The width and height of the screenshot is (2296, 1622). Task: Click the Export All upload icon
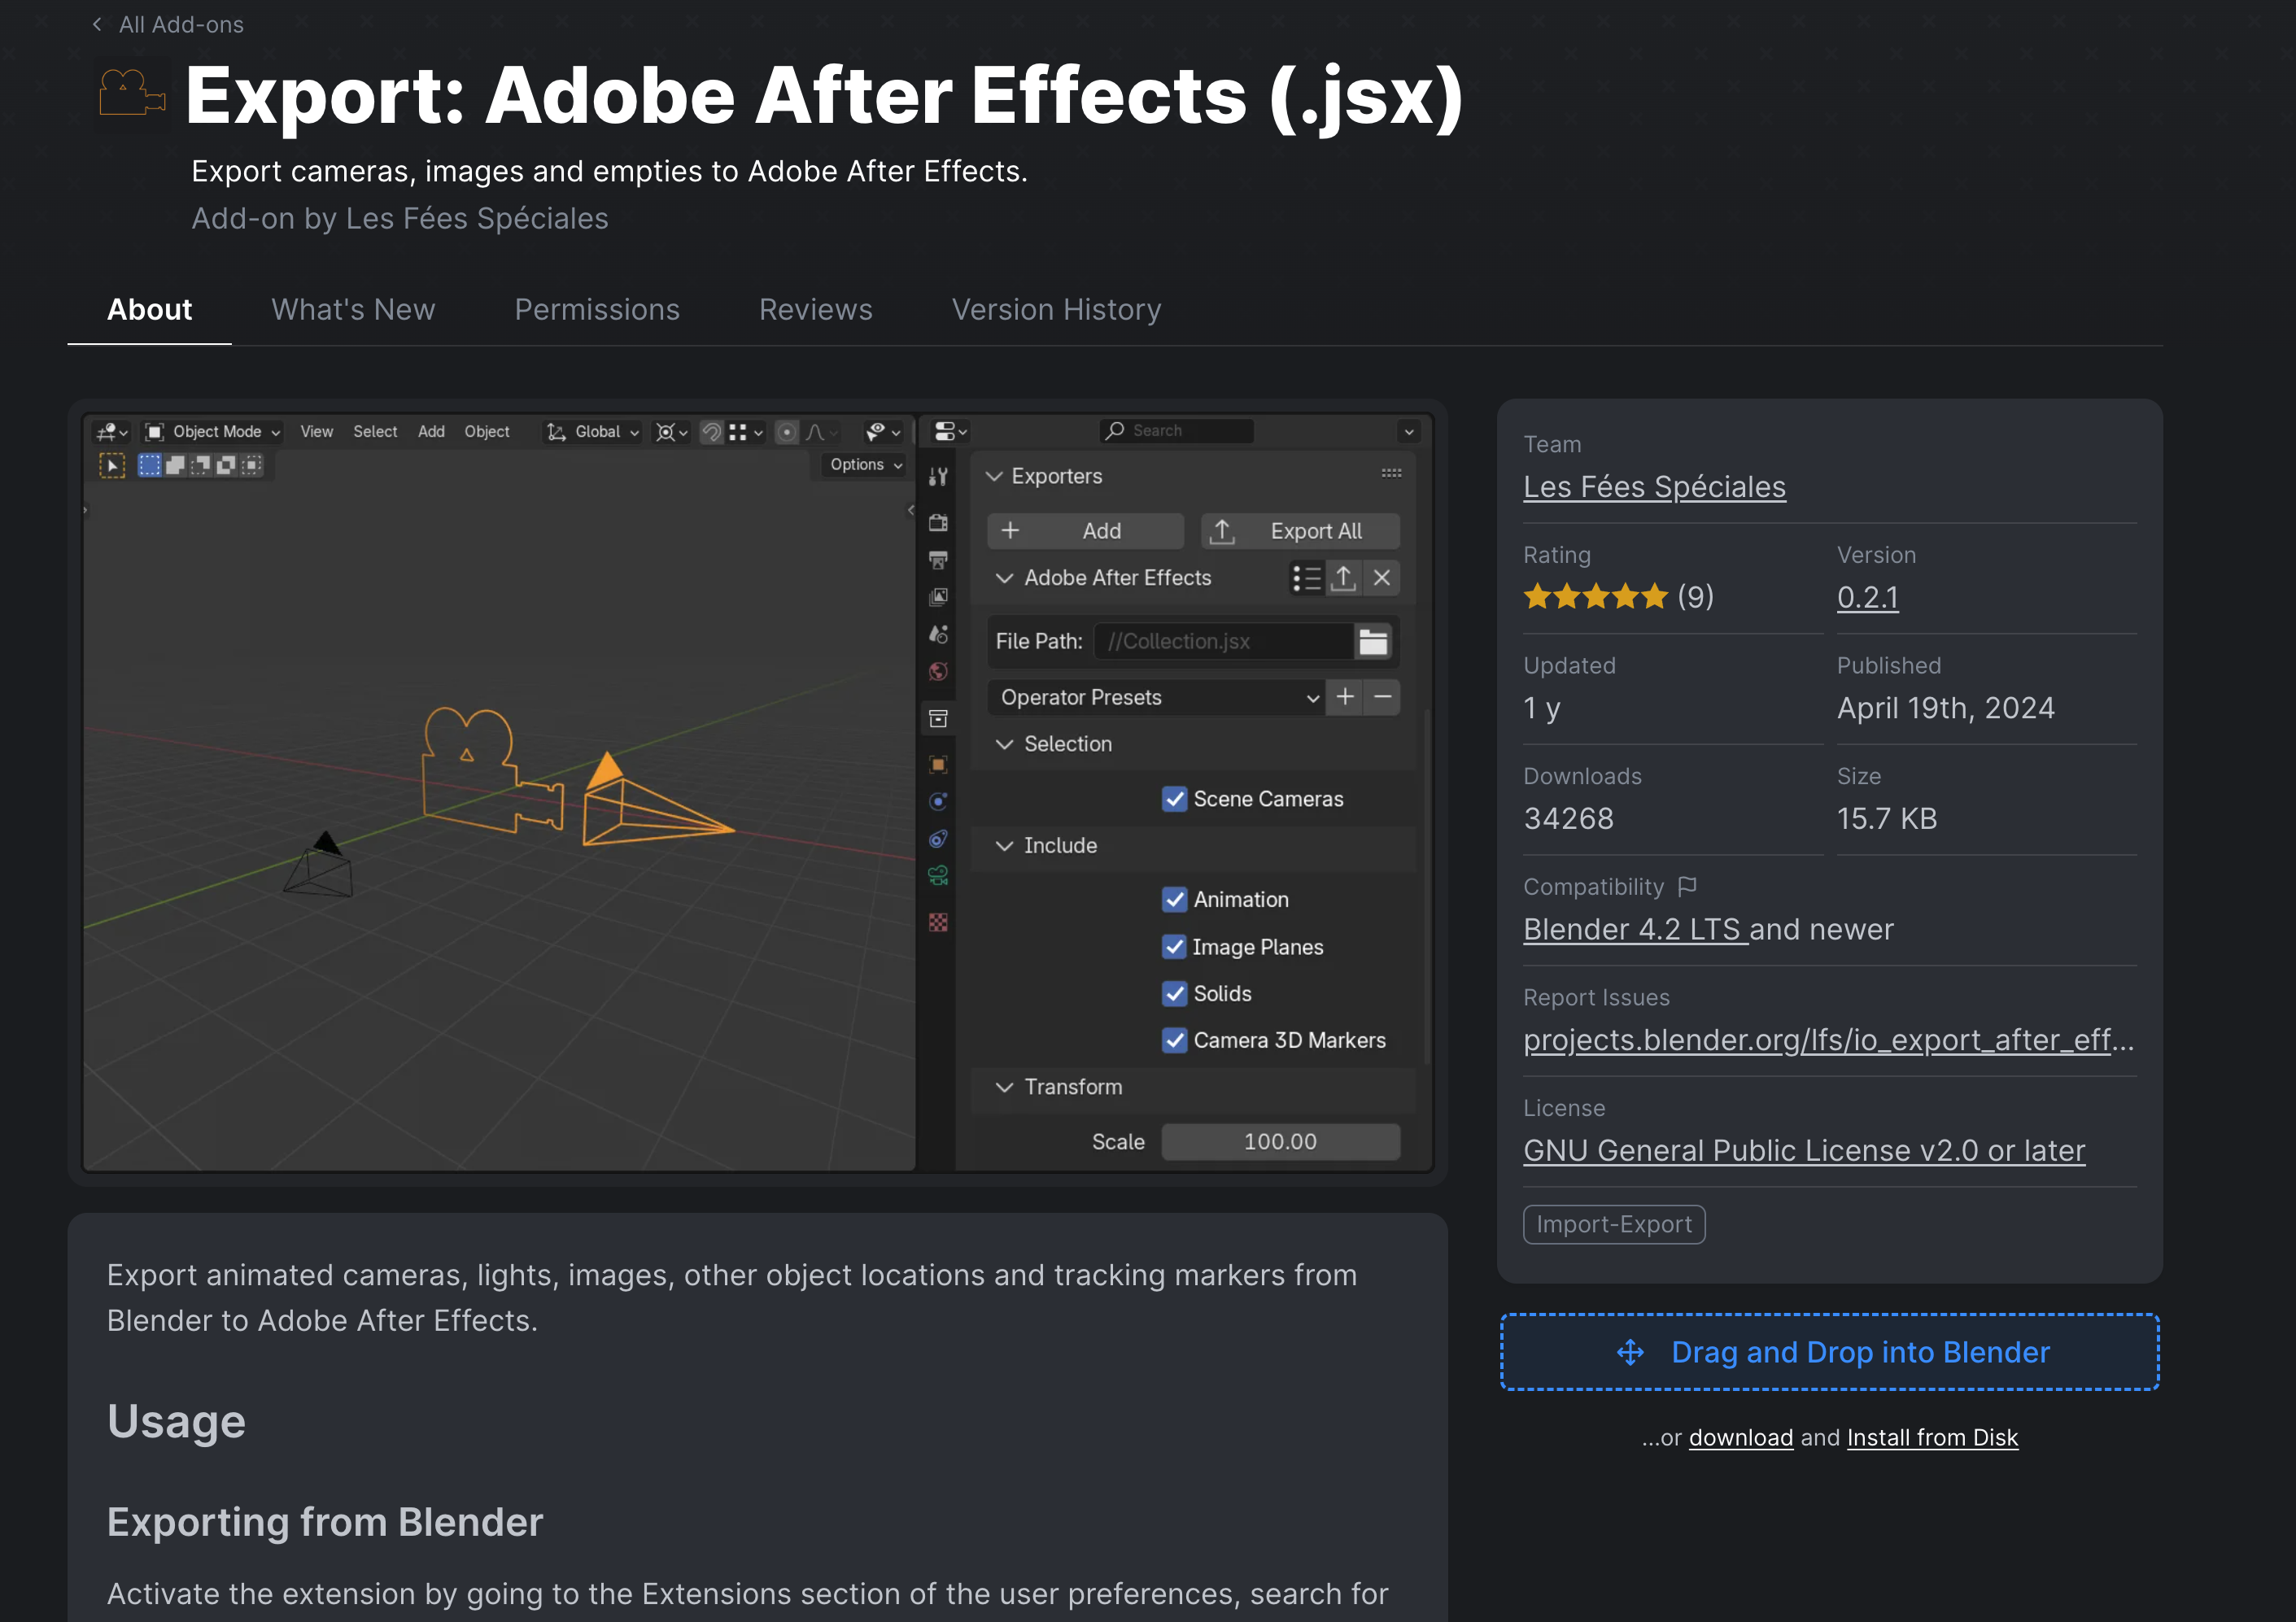pos(1222,531)
